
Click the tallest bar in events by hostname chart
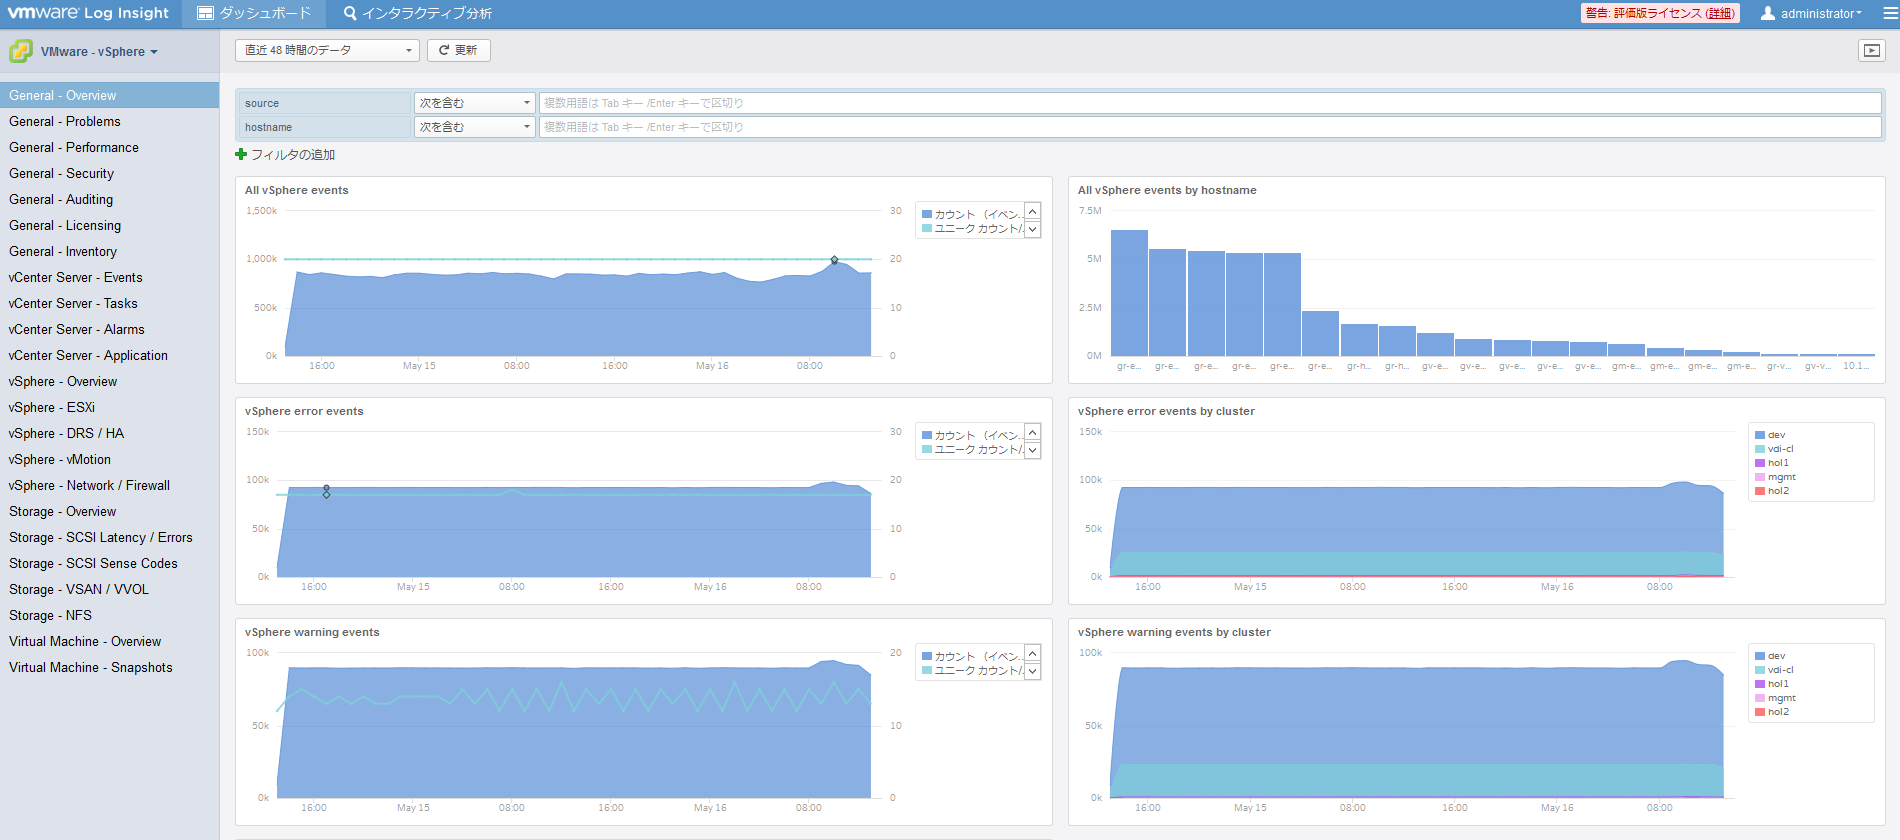[x=1129, y=293]
